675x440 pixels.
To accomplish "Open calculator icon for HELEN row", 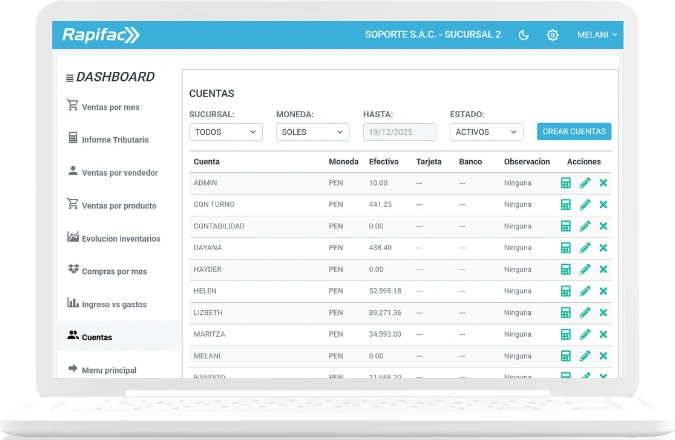I will 566,291.
